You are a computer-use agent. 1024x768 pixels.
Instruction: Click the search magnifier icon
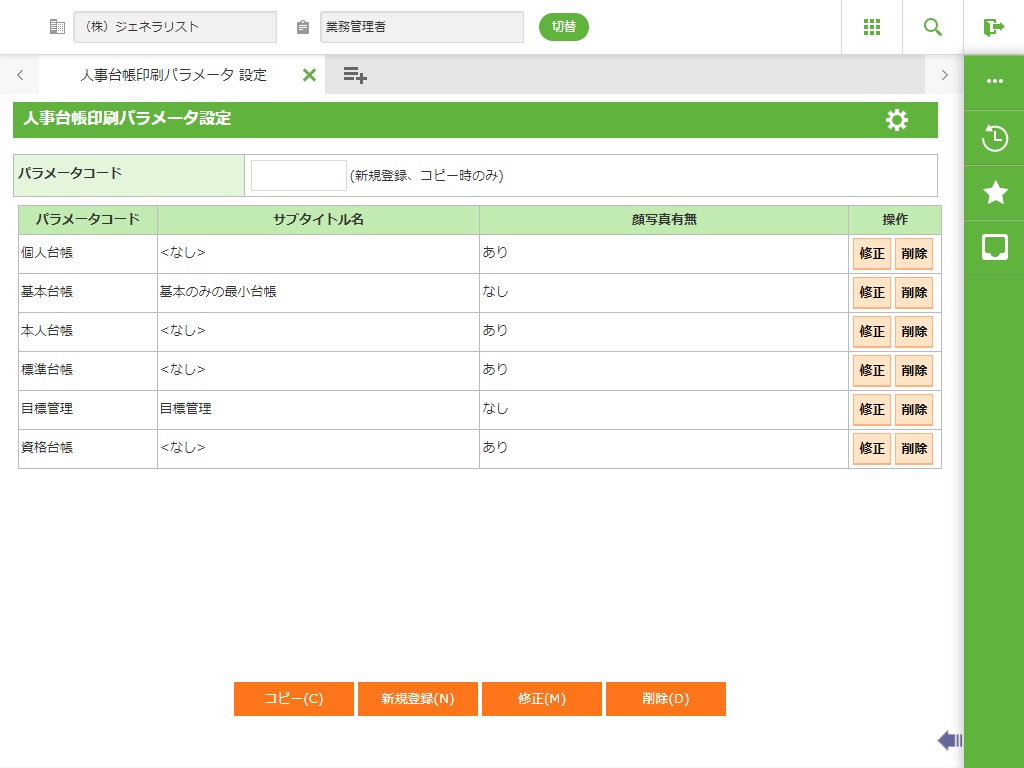(932, 27)
